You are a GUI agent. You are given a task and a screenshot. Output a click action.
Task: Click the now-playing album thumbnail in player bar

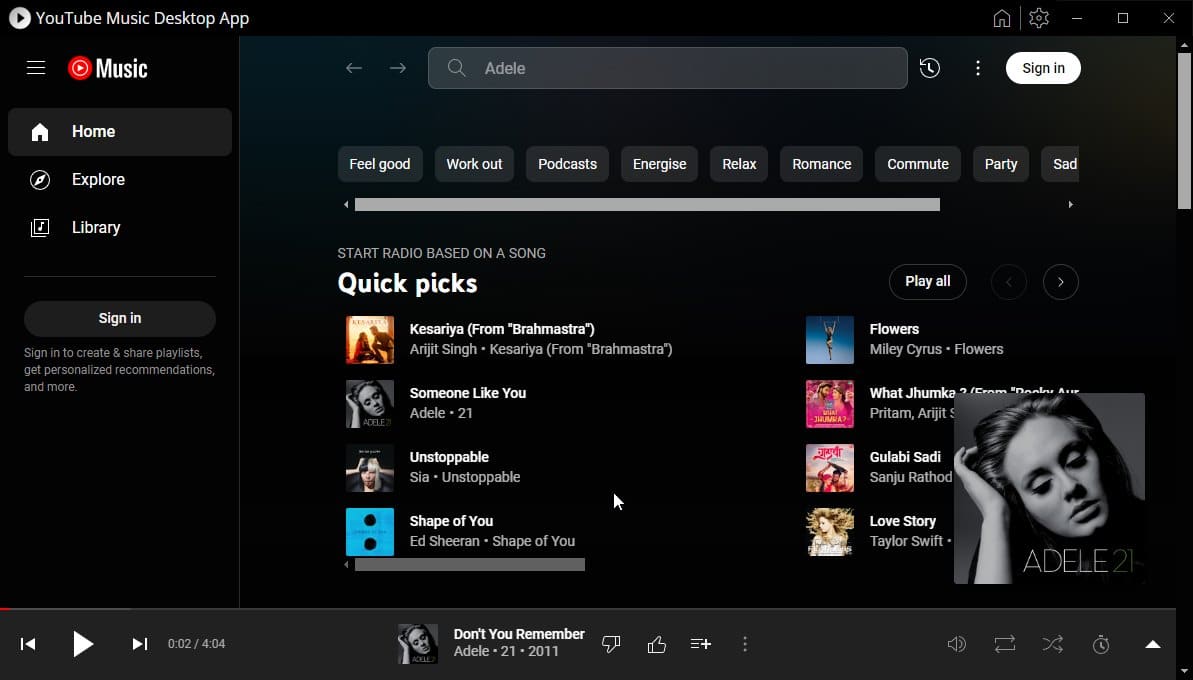418,643
